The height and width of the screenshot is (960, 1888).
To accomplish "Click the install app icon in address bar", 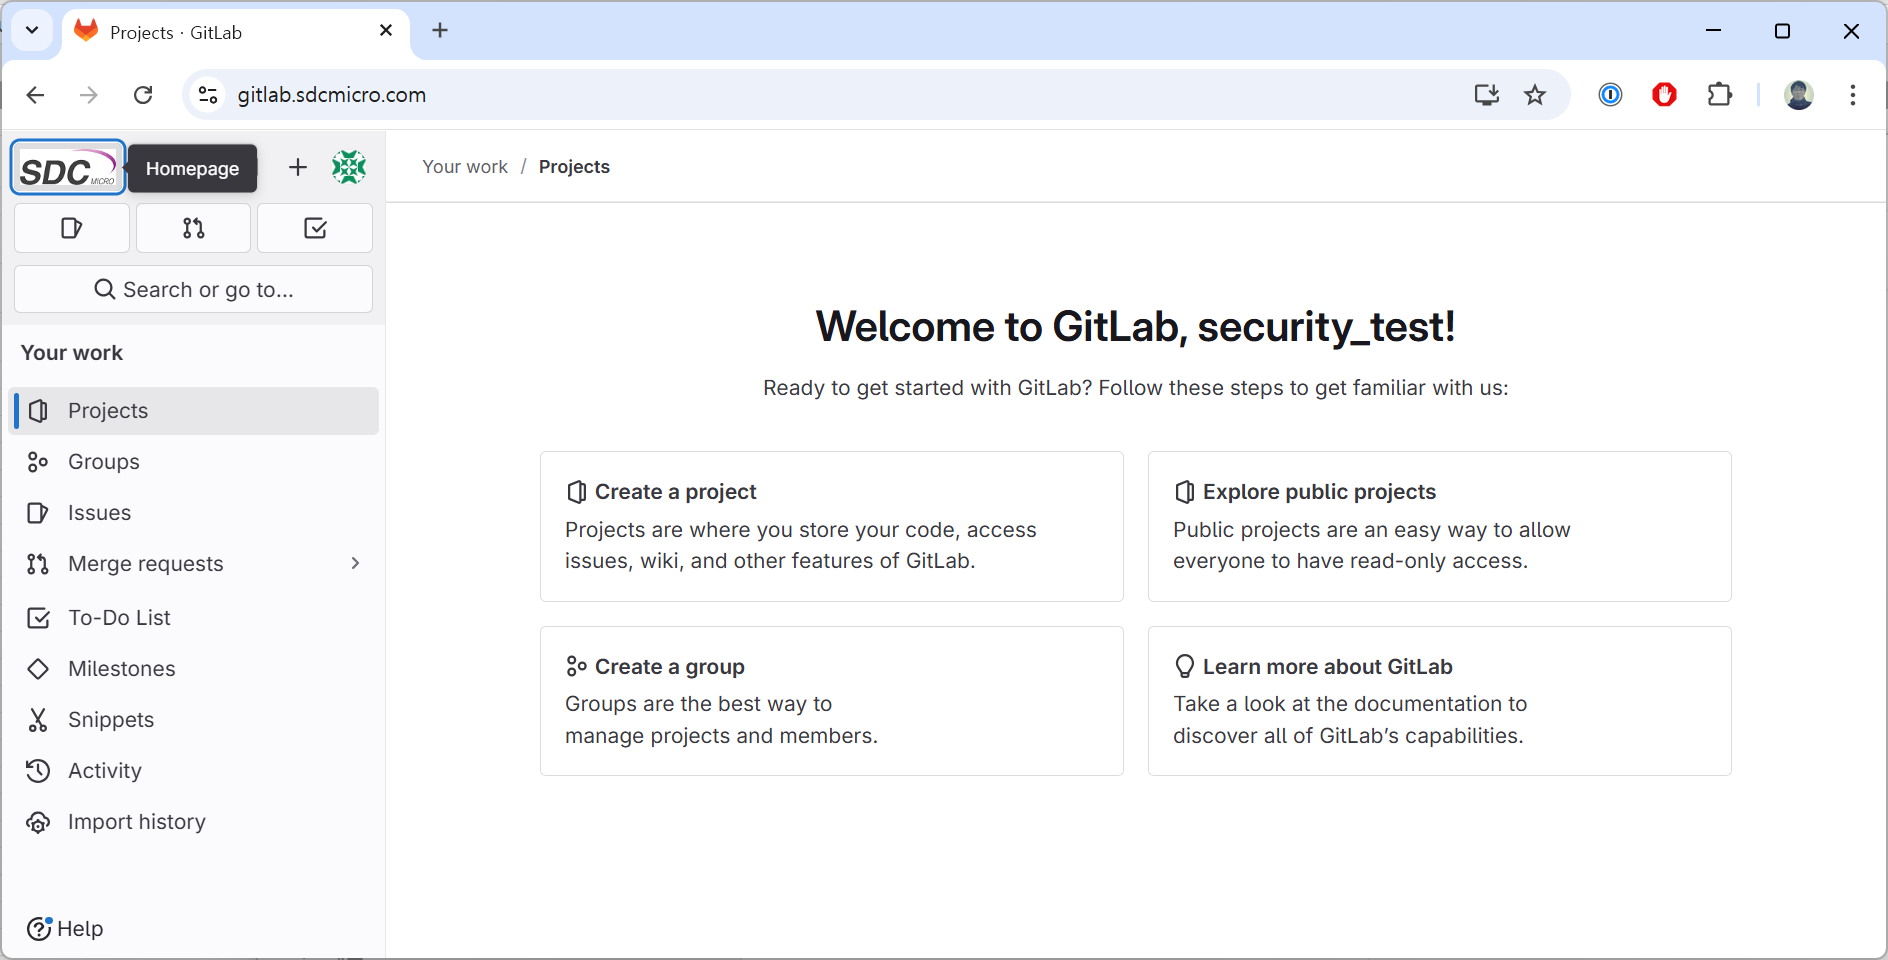I will [1486, 95].
